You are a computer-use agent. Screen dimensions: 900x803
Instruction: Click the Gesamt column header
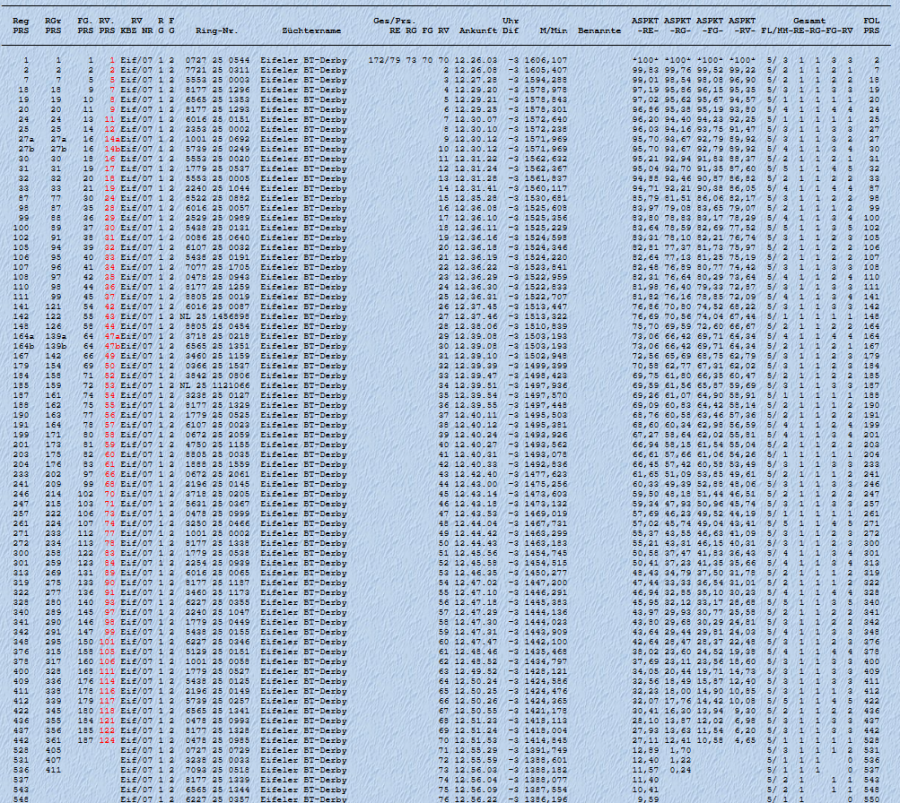click(x=809, y=20)
